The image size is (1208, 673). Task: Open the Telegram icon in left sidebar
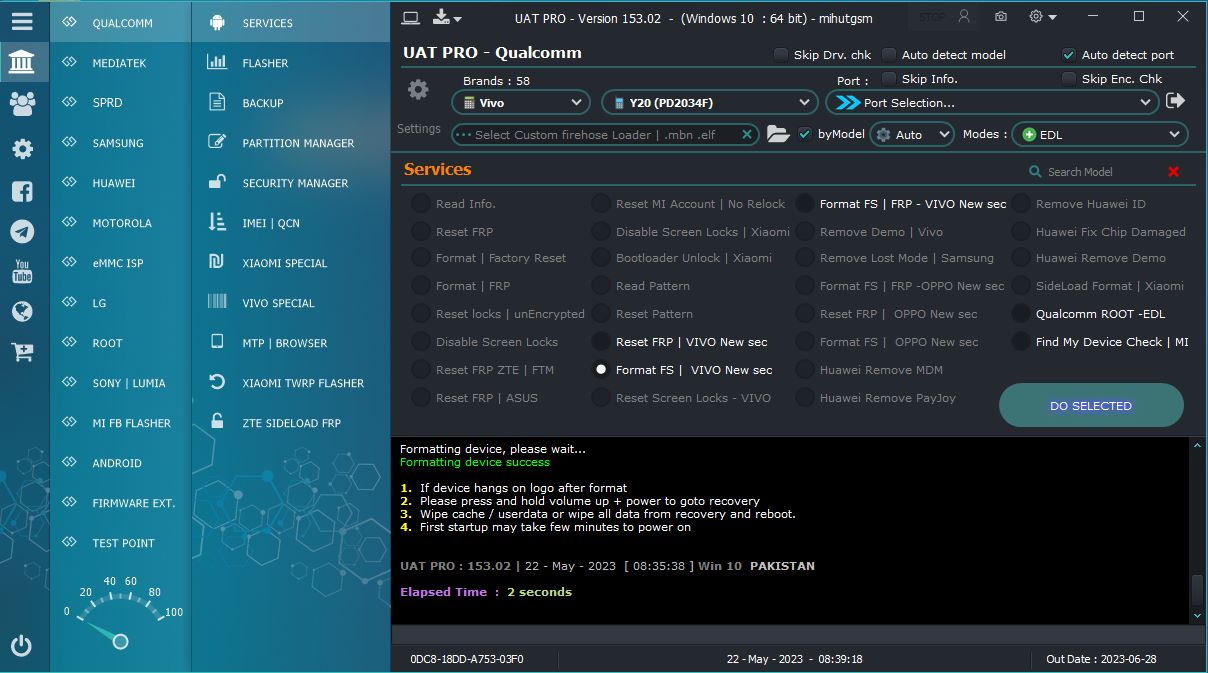pos(22,231)
